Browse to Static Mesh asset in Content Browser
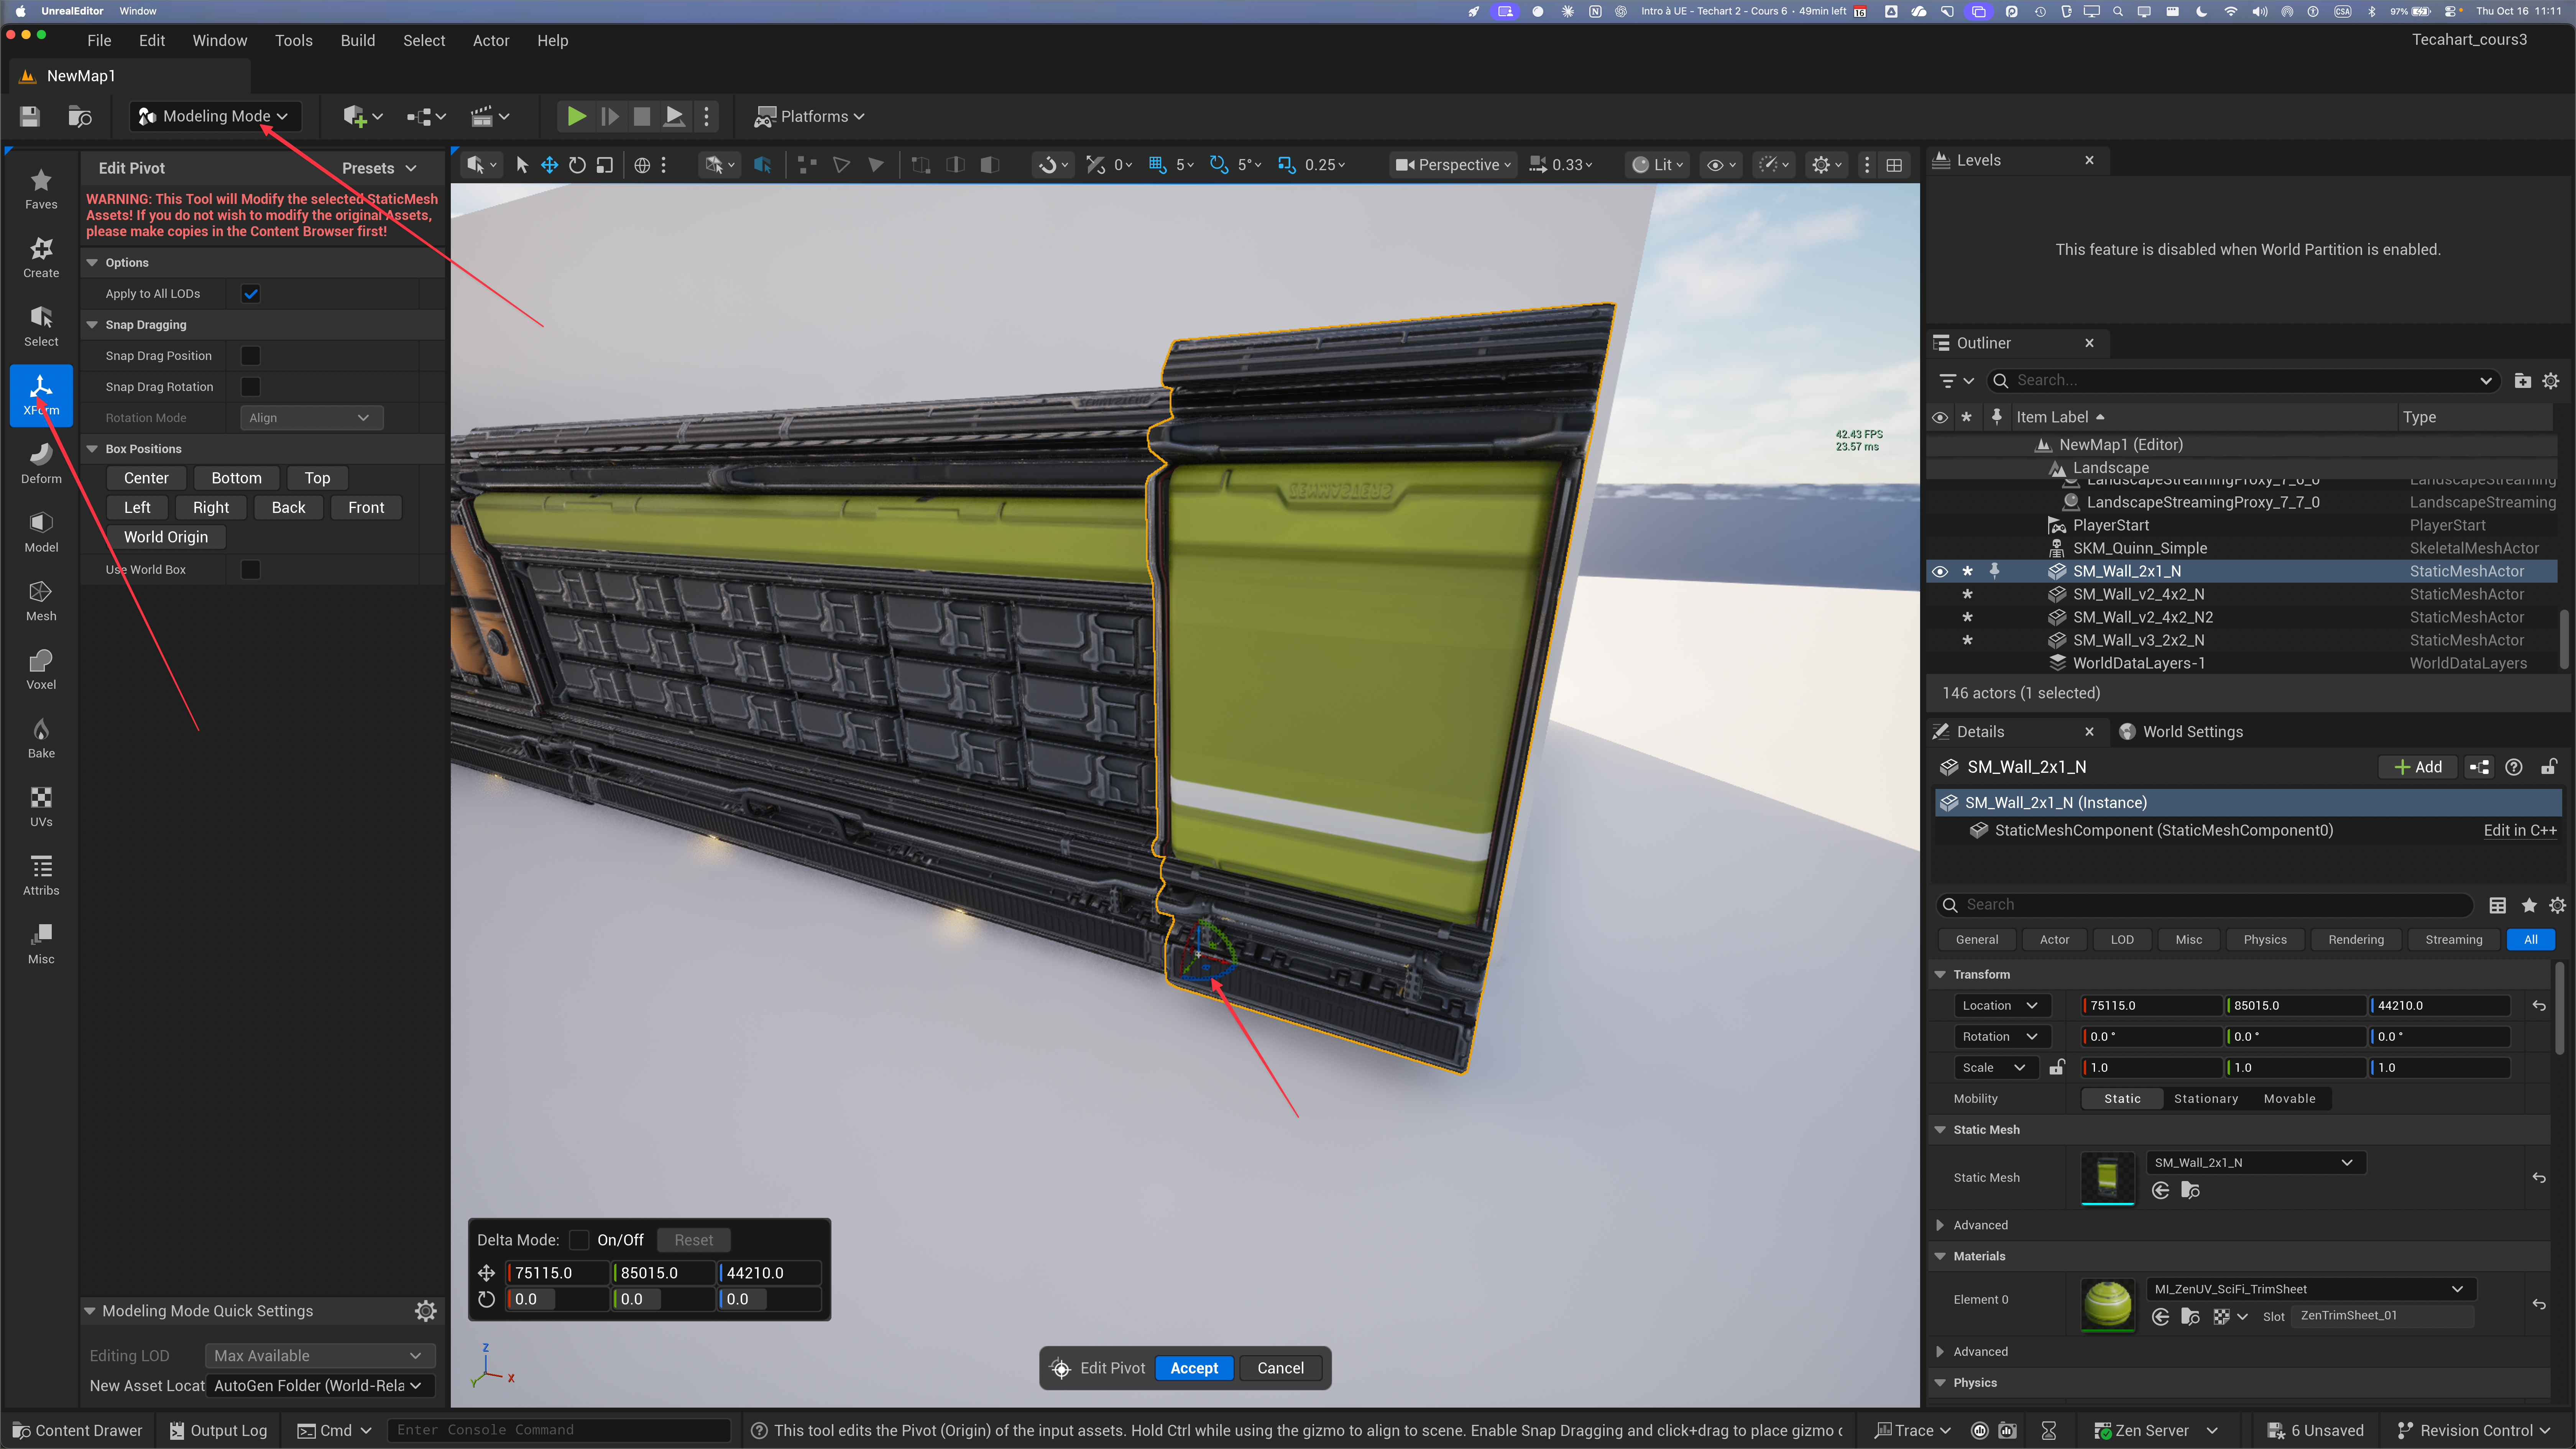The width and height of the screenshot is (2576, 1449). point(2190,1190)
